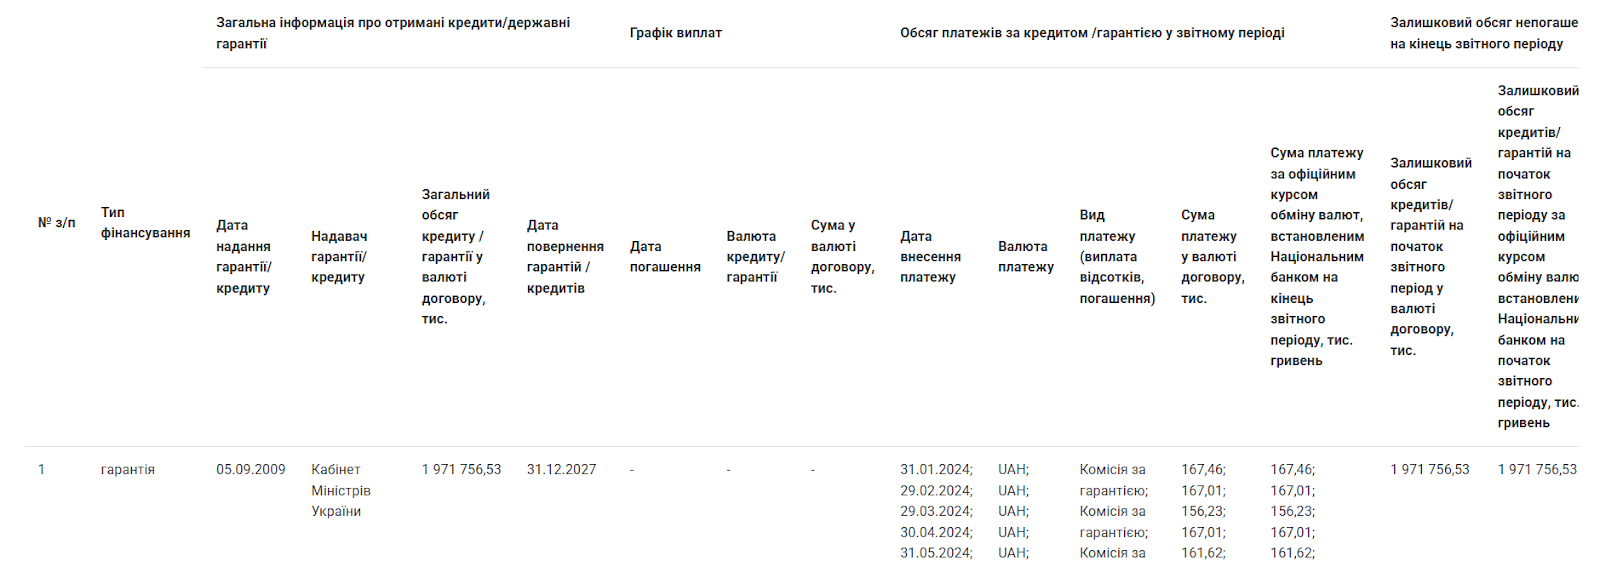Select the "Дата внесення платежу" column header
Screen dimensions: 1600x567
pyautogui.click(x=930, y=257)
